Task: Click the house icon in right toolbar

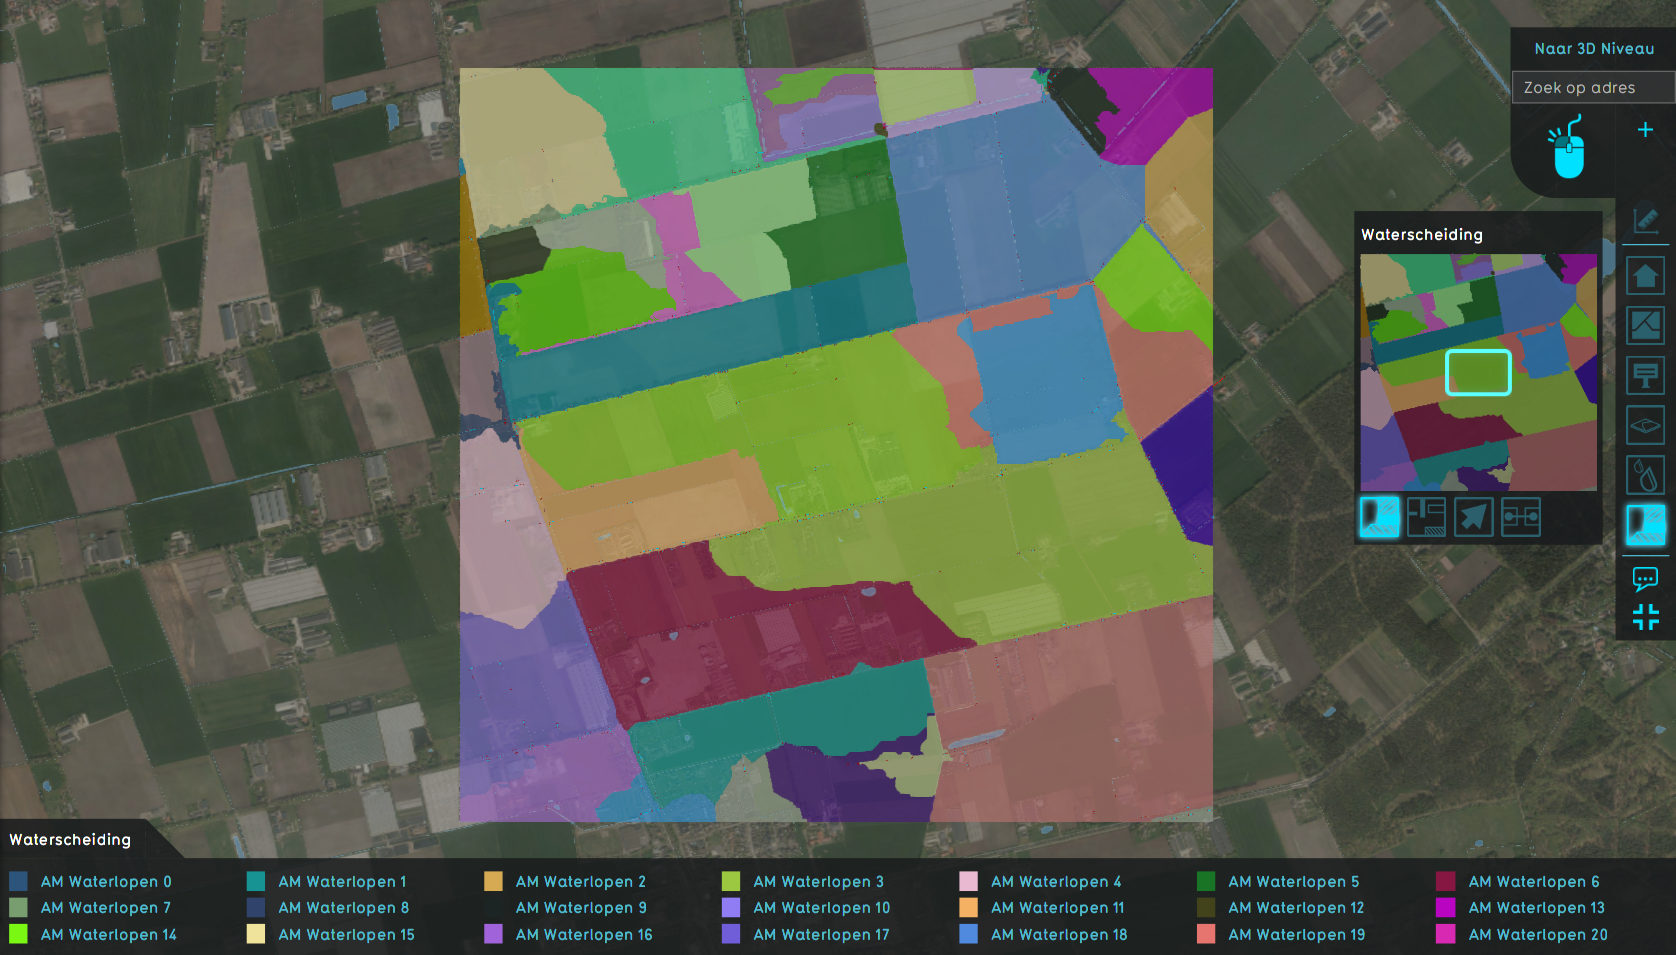Action: click(1645, 275)
